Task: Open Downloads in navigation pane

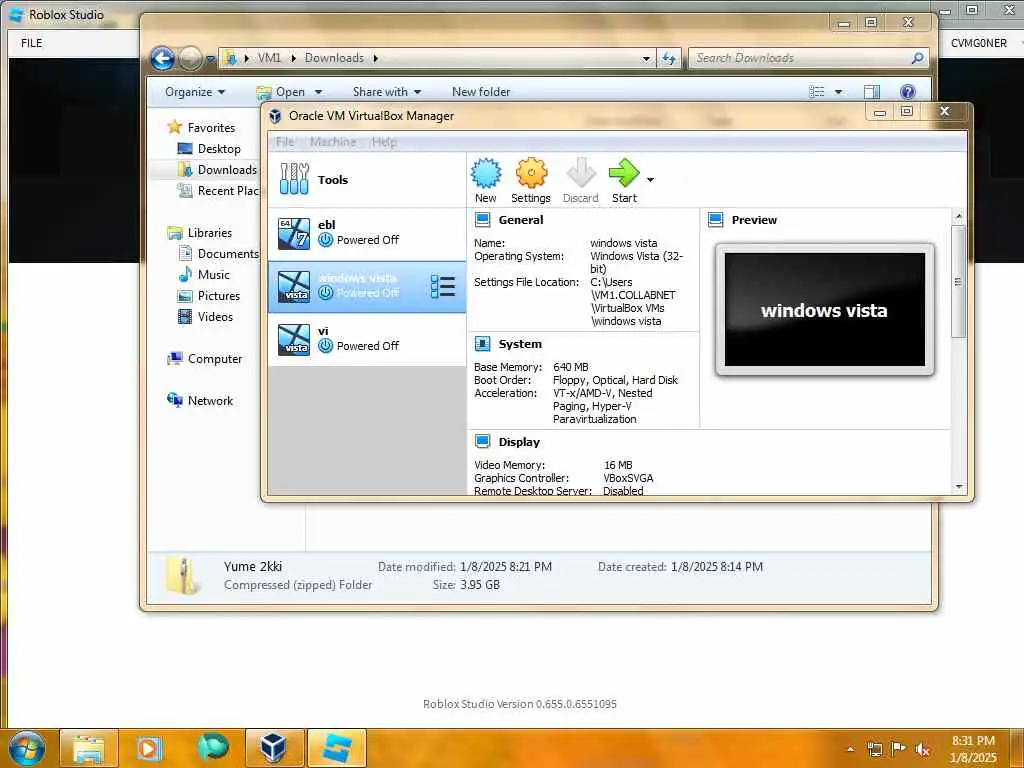Action: [217, 170]
